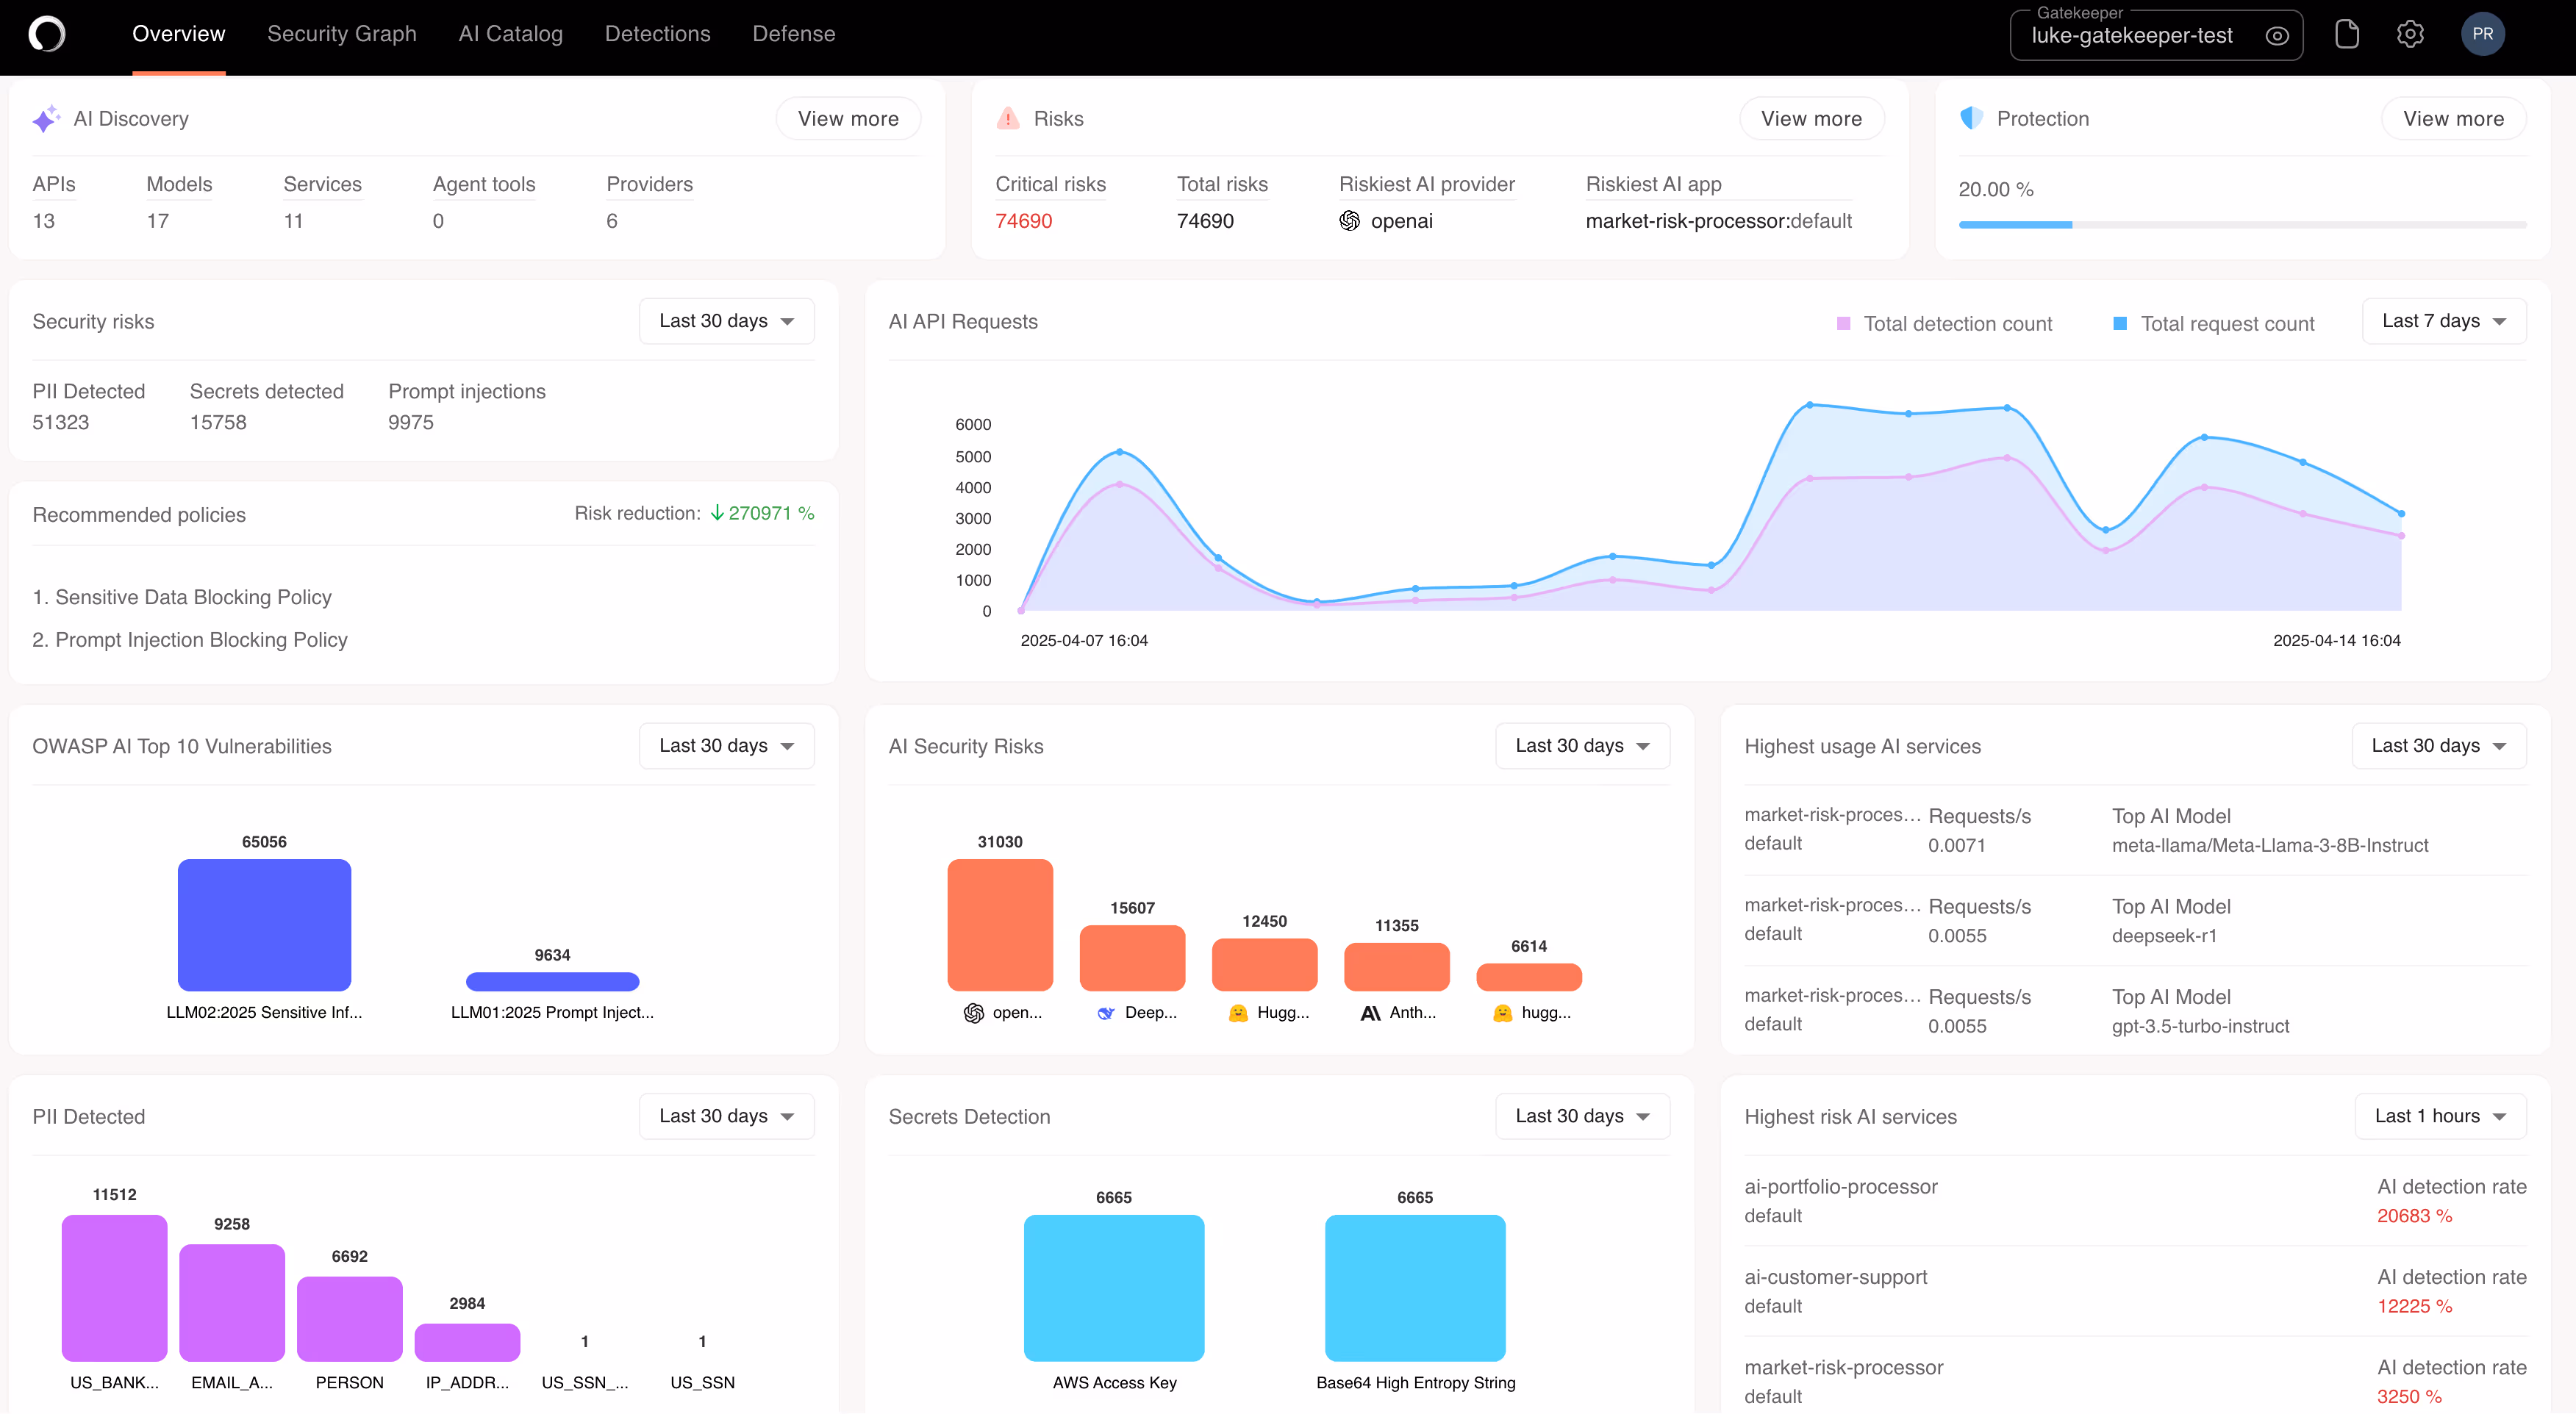Screen dimensions: 2576x1414
Task: Click the Protection shield icon
Action: click(1971, 118)
